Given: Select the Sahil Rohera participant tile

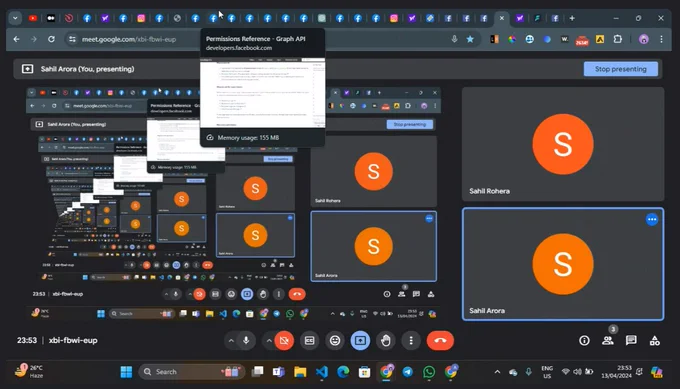Looking at the screenshot, I should pyautogui.click(x=562, y=144).
